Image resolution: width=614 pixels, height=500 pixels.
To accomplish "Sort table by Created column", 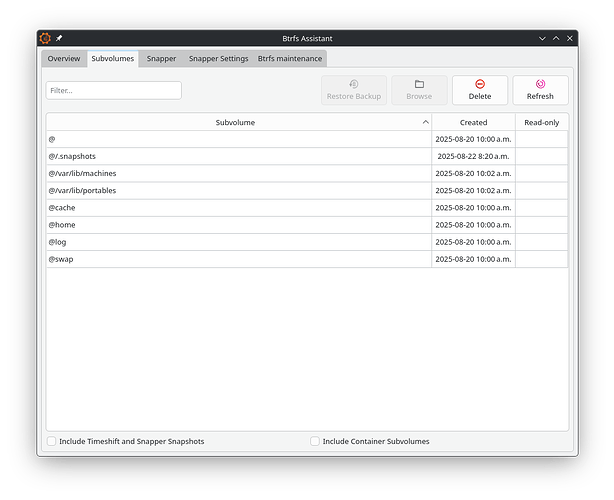I will click(473, 122).
